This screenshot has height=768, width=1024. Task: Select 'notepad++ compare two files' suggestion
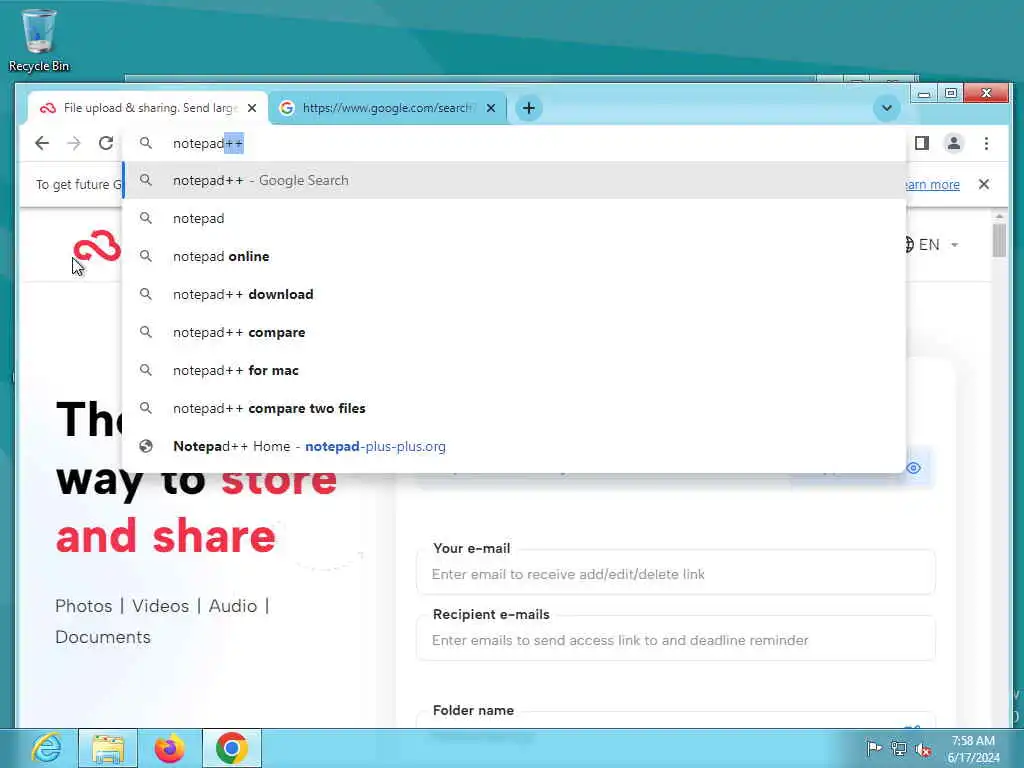(x=515, y=408)
